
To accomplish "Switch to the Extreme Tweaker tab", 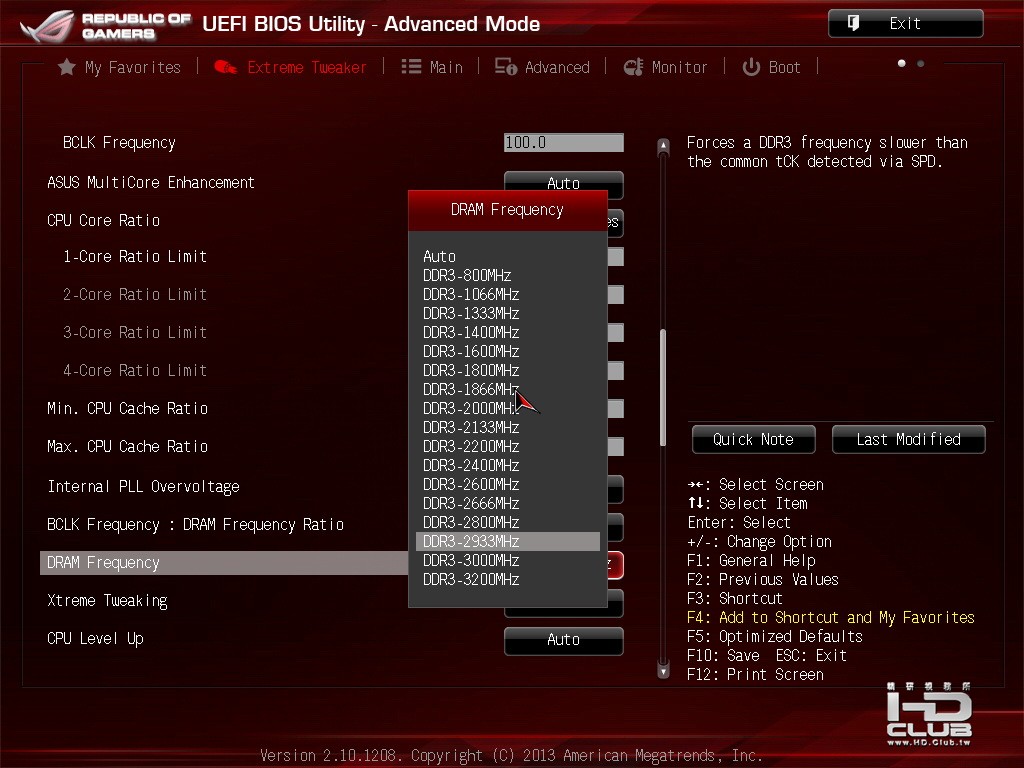I will (291, 67).
